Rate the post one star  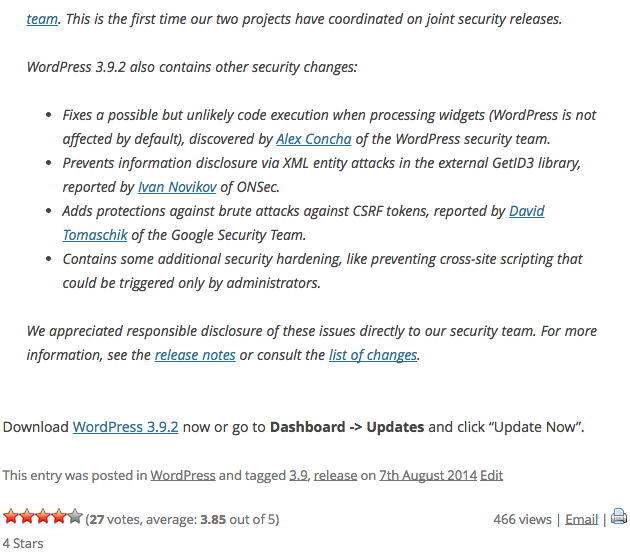tap(11, 516)
